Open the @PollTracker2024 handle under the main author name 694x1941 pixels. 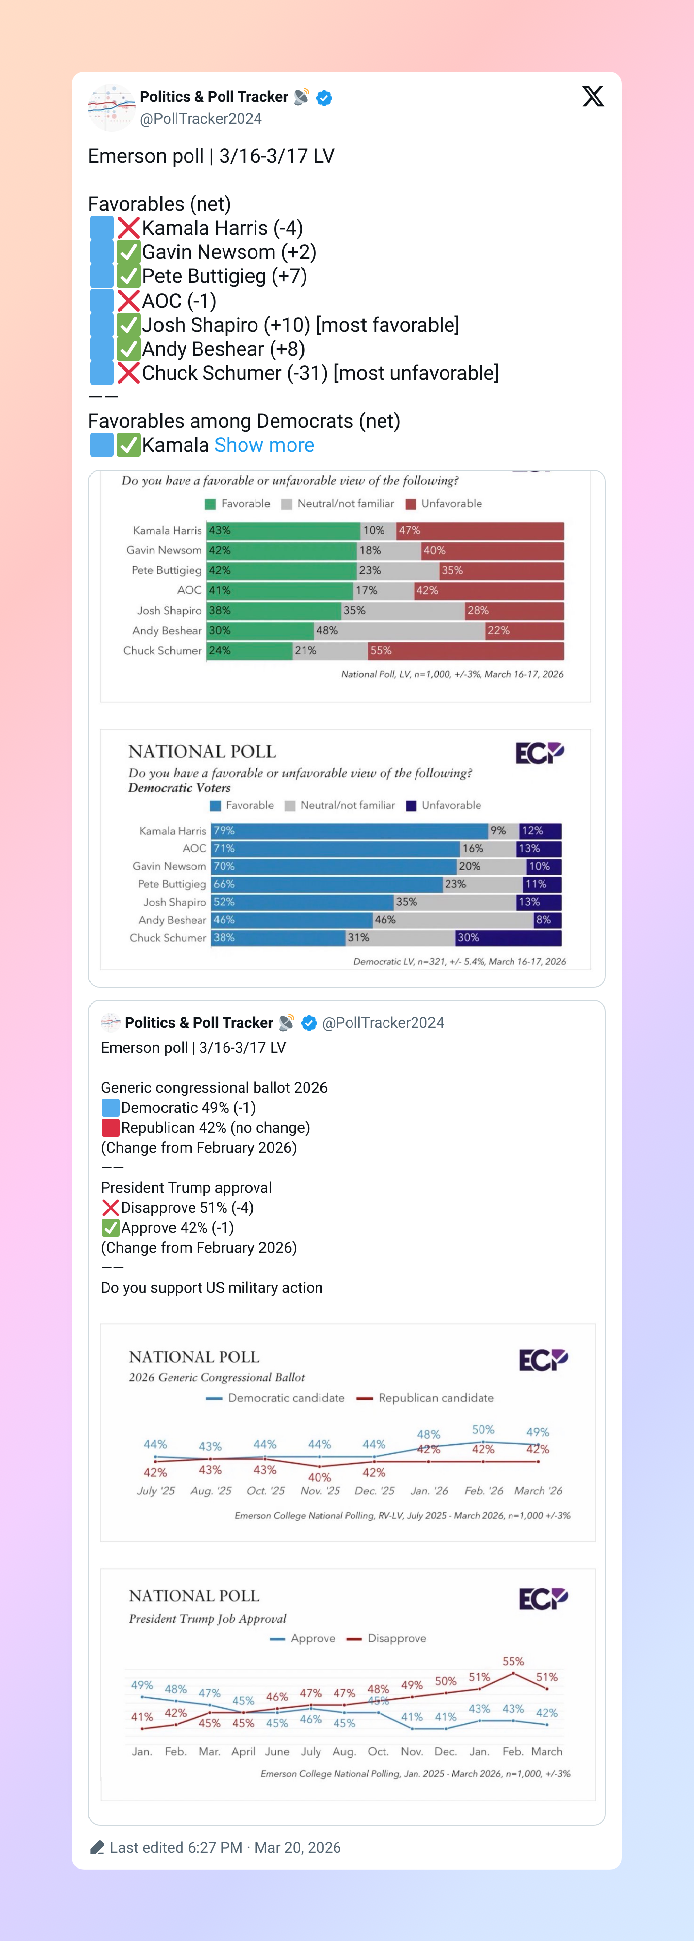[x=200, y=119]
